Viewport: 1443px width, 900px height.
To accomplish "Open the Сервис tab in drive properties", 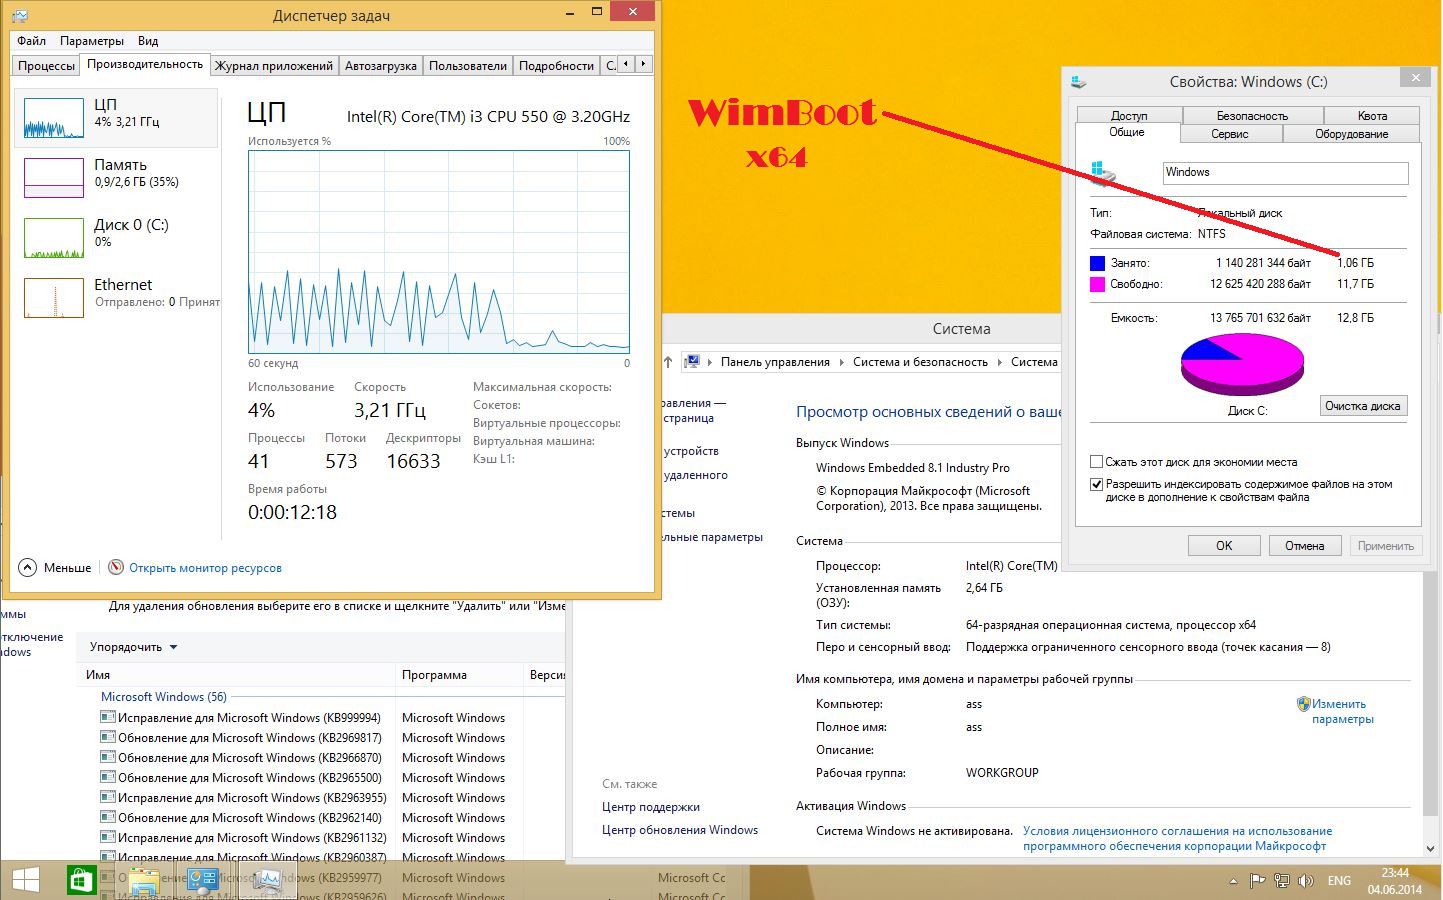I will 1229,133.
